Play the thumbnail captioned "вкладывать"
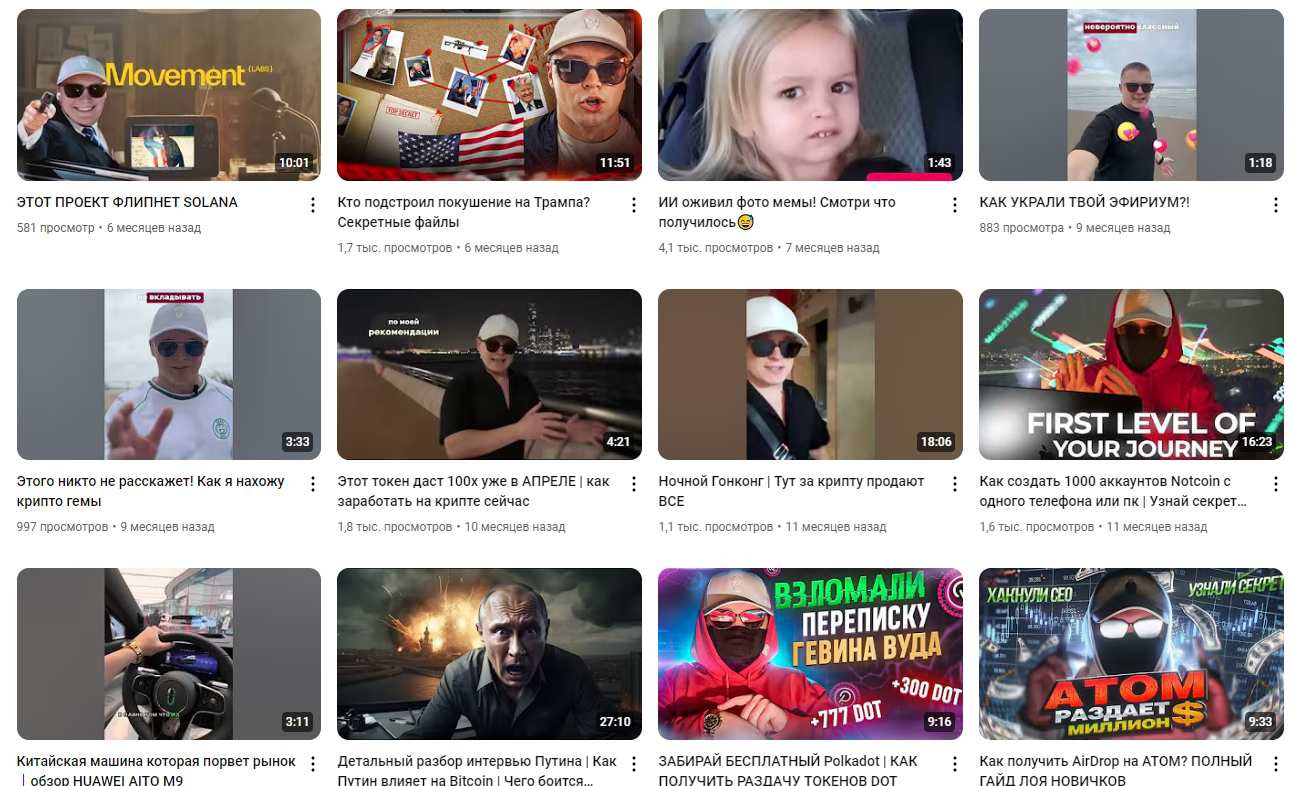This screenshot has height=786, width=1294. pos(169,375)
